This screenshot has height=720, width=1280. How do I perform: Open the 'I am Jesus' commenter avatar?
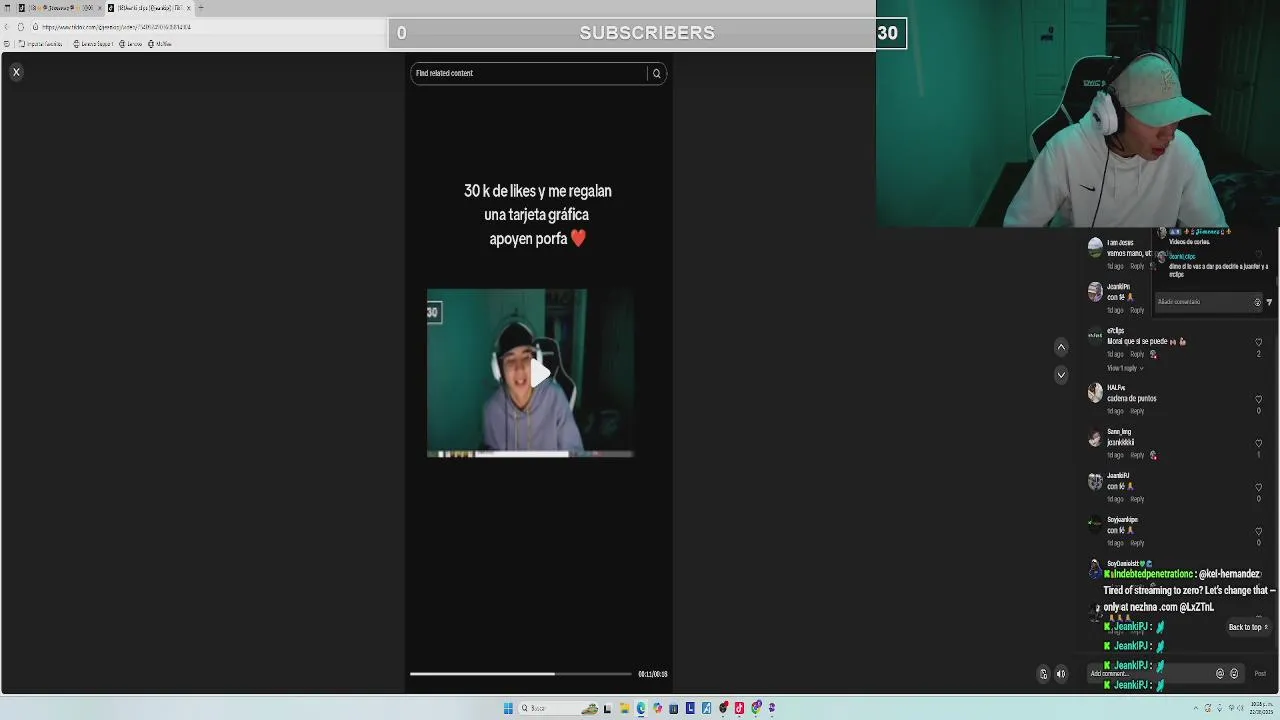click(1095, 246)
